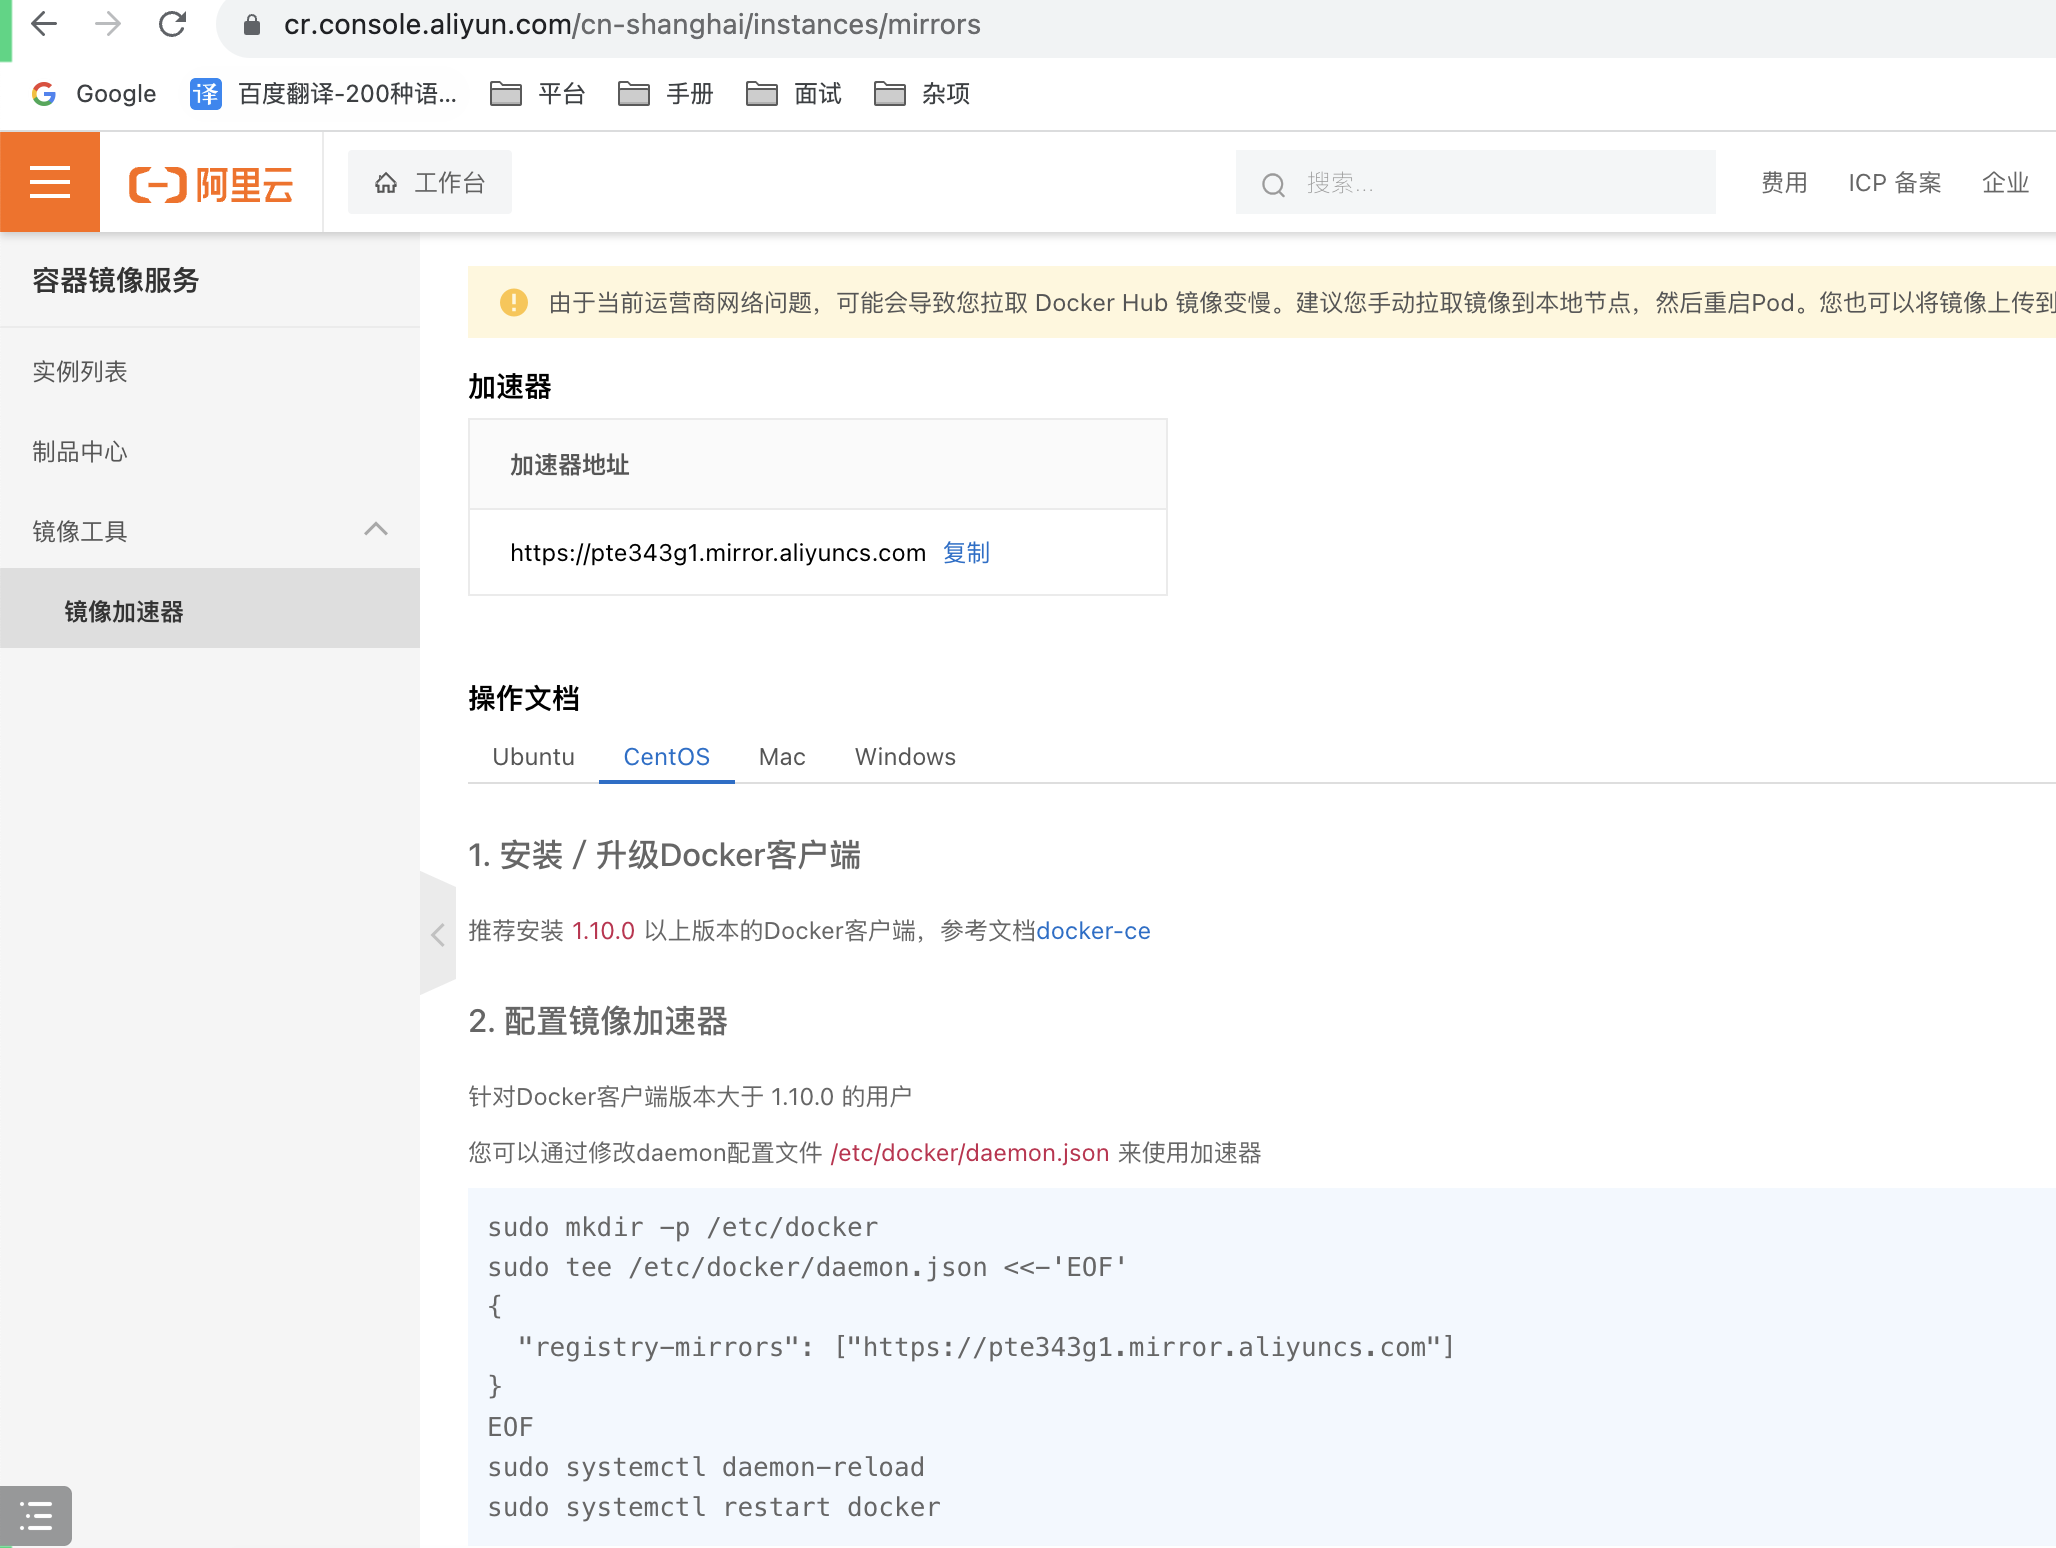Open the 工作台 workbench button
Screen dimensions: 2056x1548
[x=430, y=182]
